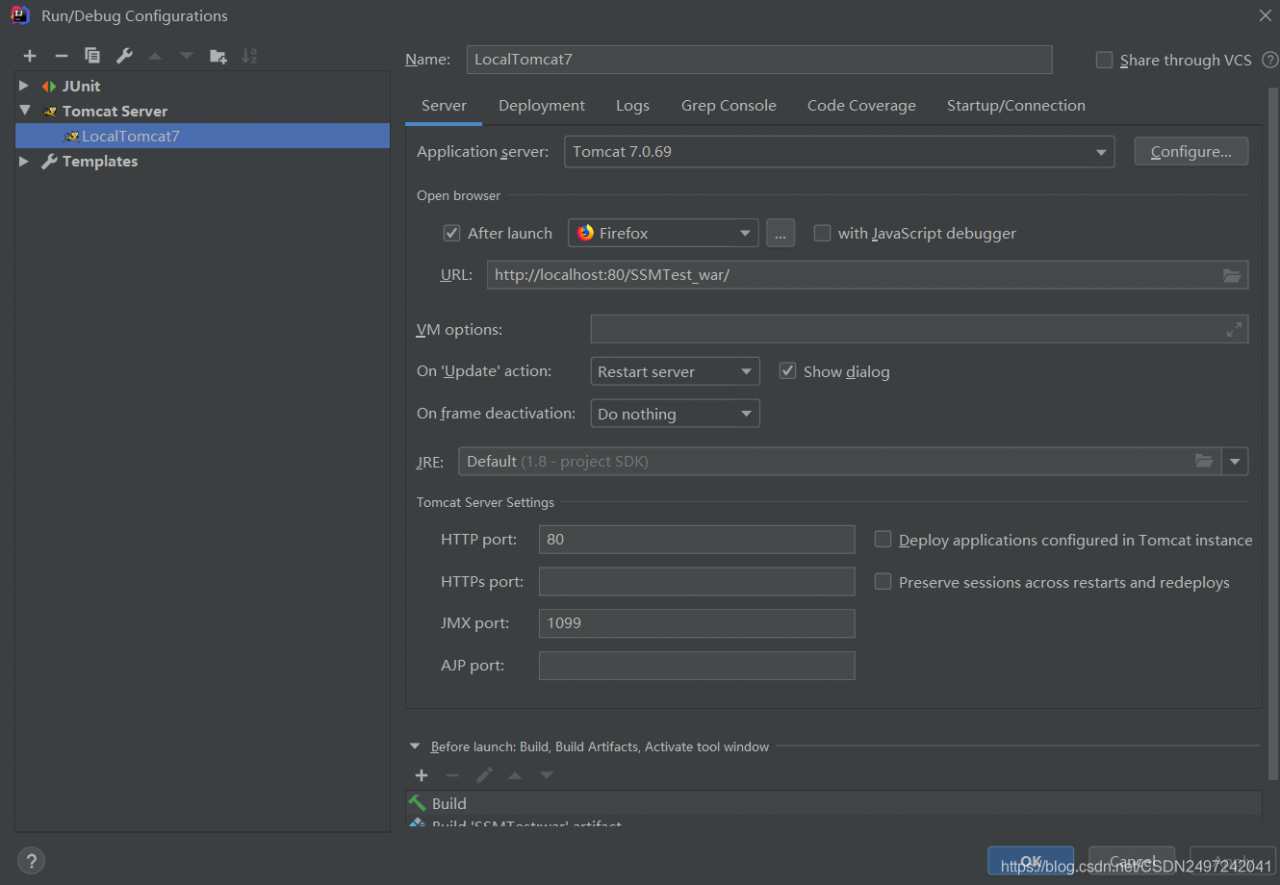
Task: Open On 'Update' action Restart server dropdown
Action: click(x=675, y=371)
